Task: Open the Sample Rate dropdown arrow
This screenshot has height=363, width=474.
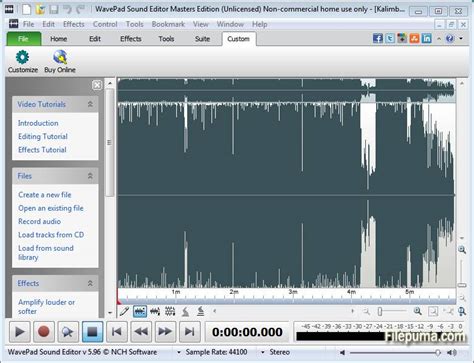Action: click(x=179, y=352)
